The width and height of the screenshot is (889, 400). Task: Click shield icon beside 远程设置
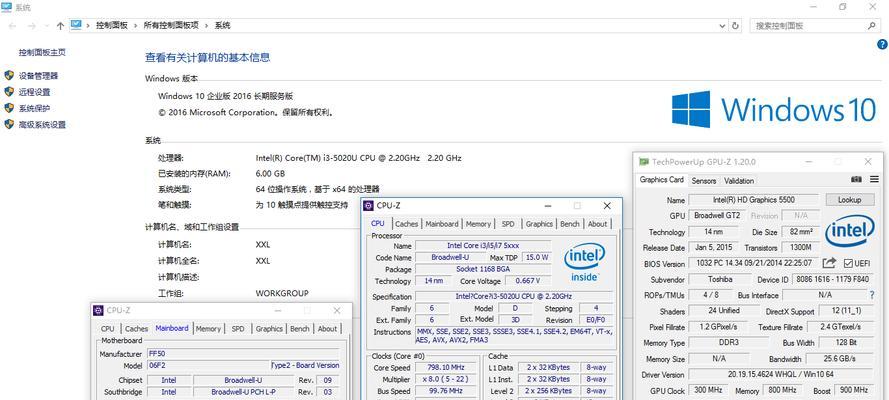coord(9,92)
